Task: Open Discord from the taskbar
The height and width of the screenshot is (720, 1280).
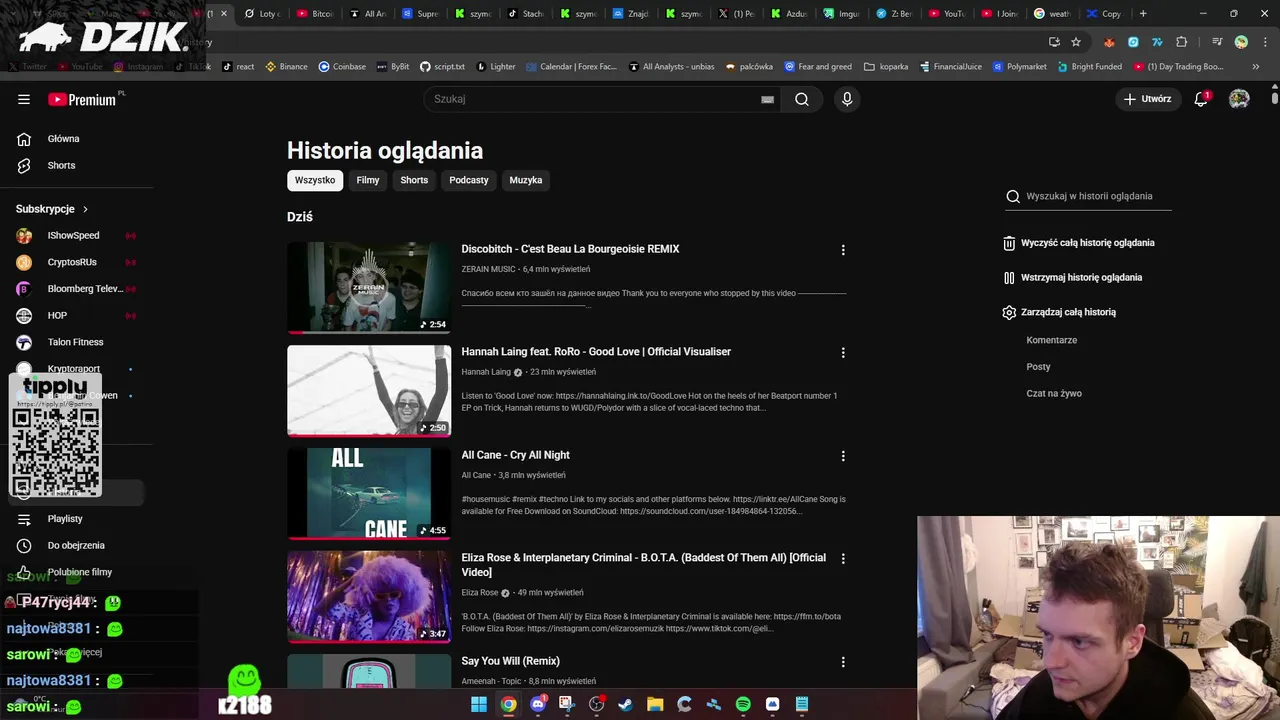Action: coord(538,704)
